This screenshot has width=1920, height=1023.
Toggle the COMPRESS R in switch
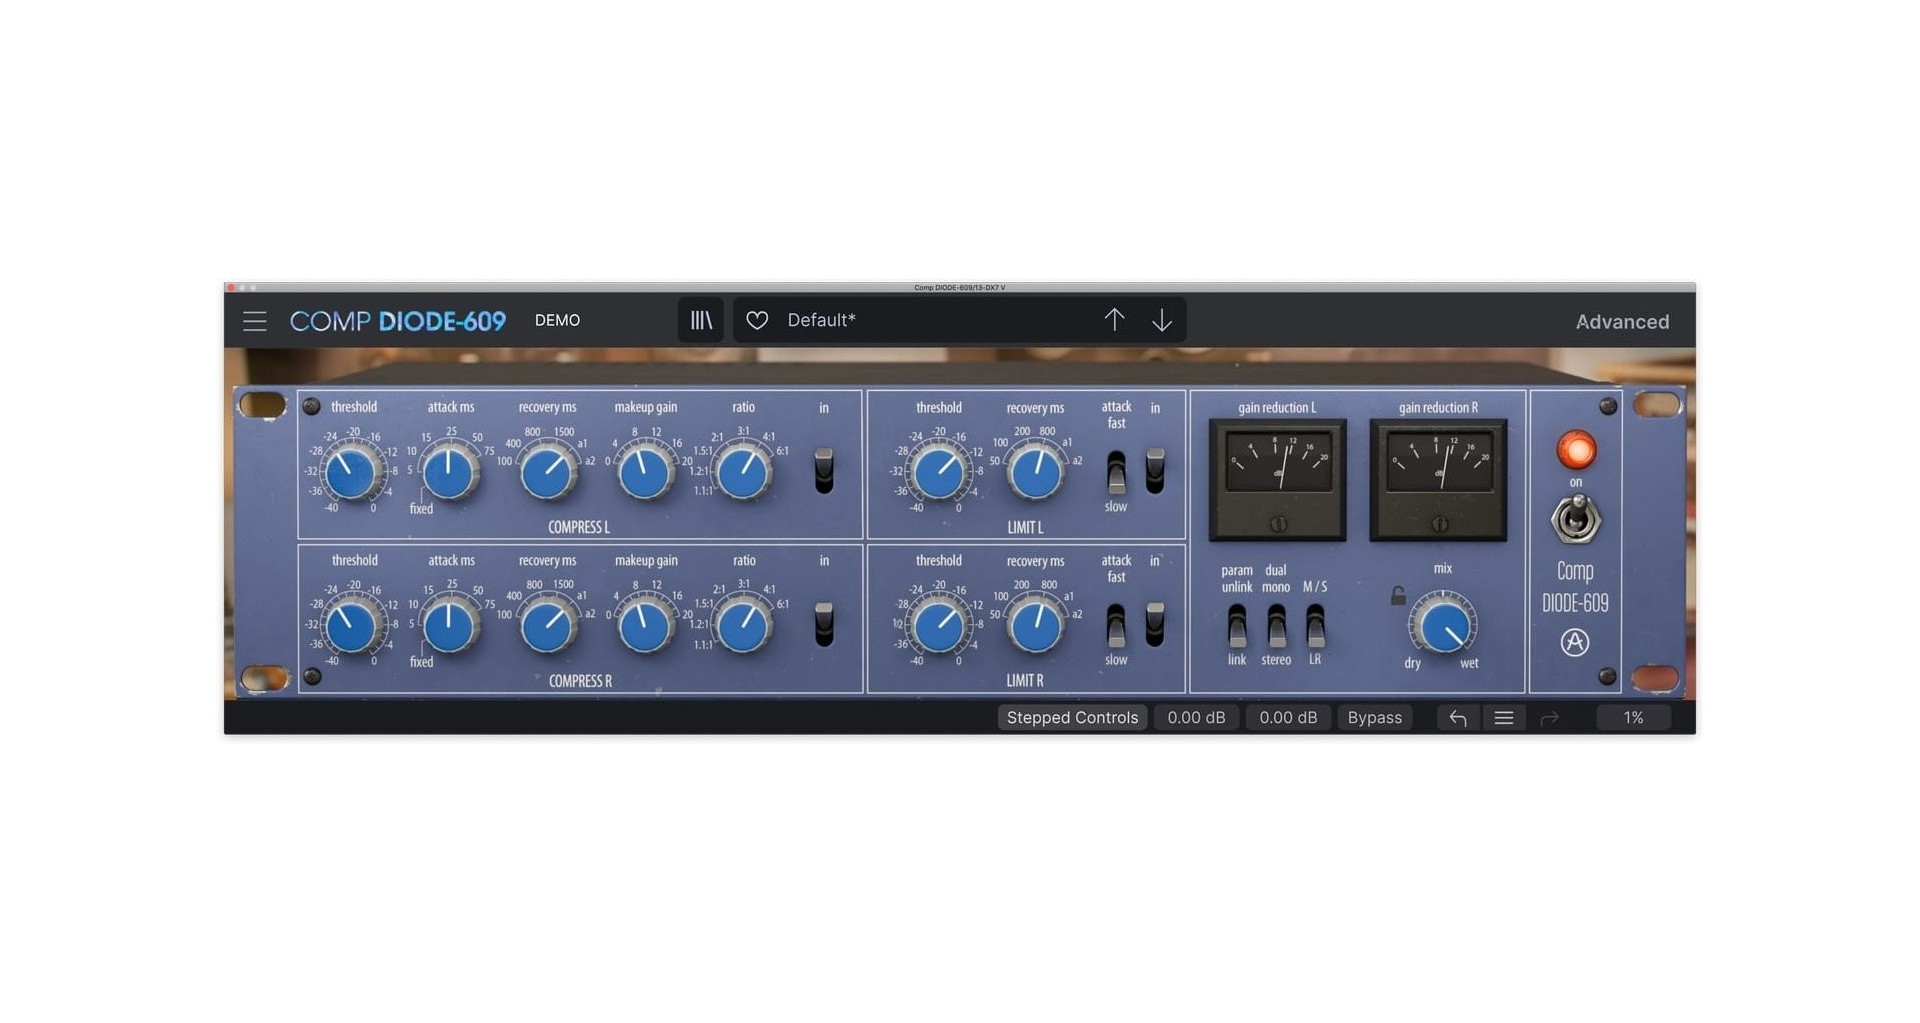click(x=824, y=624)
